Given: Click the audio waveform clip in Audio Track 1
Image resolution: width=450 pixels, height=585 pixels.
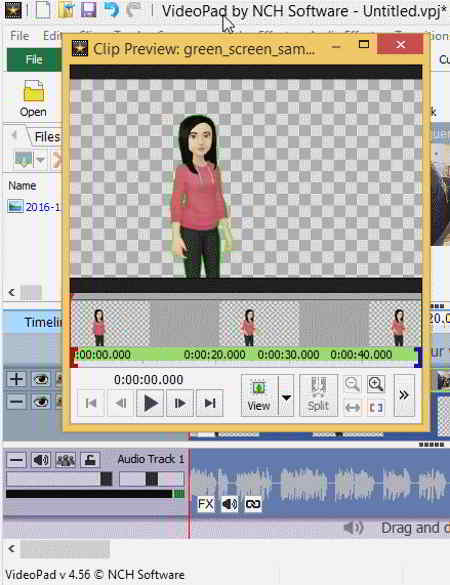Looking at the screenshot, I should click(x=320, y=483).
